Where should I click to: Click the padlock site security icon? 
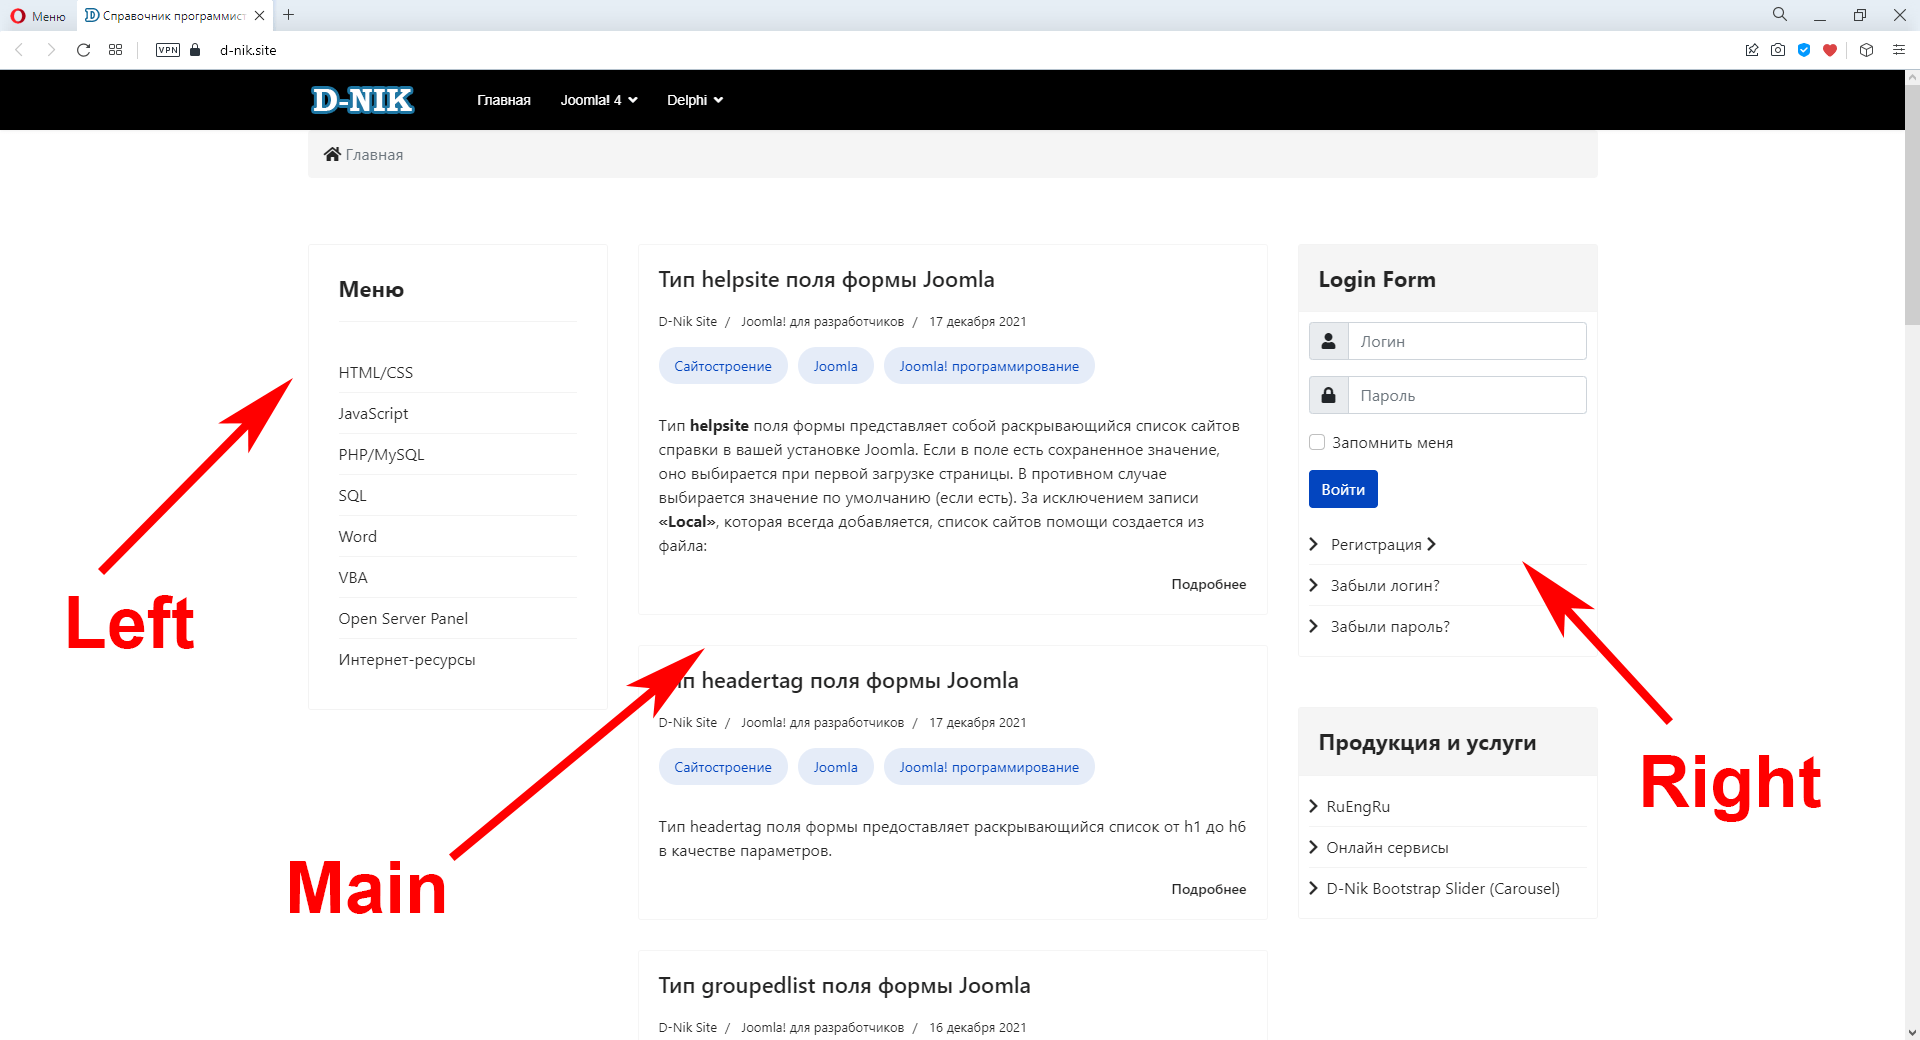click(195, 50)
